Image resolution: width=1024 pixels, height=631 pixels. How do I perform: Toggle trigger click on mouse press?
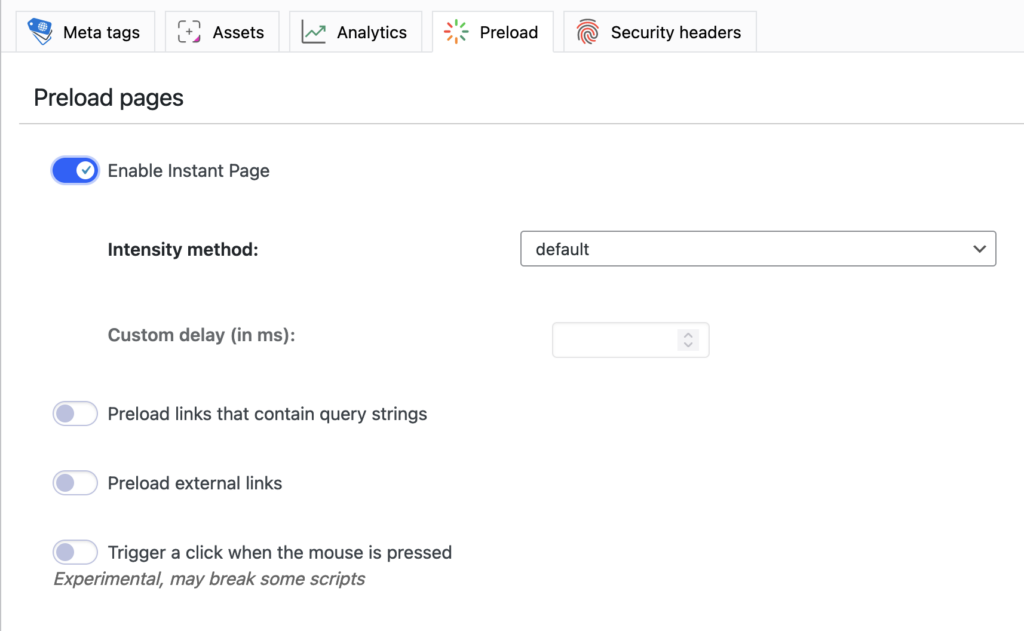(75, 552)
